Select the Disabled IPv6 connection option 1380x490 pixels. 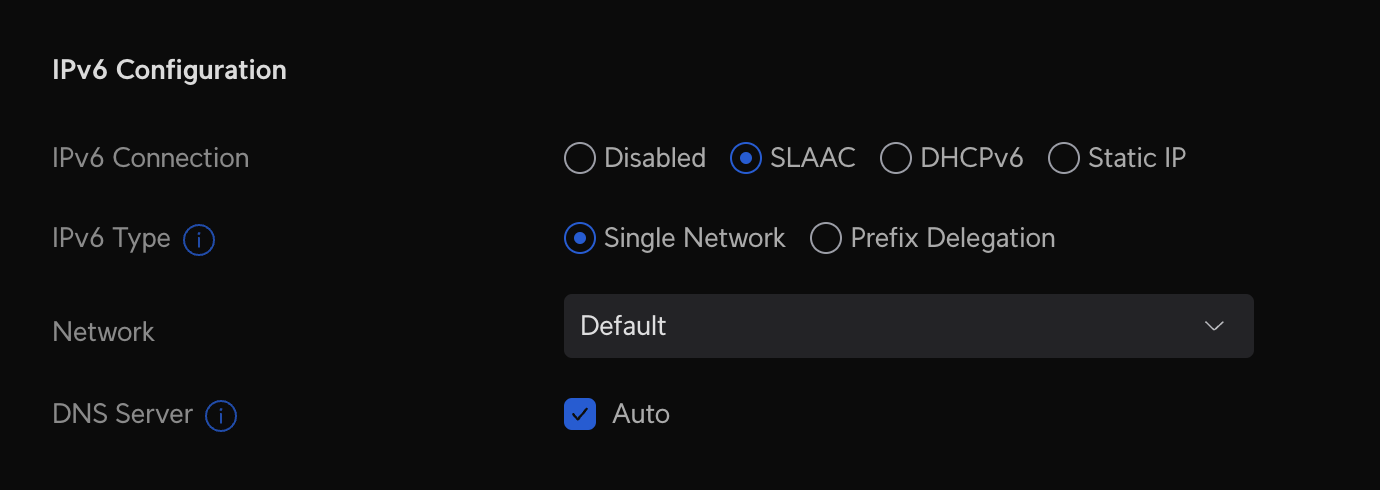pyautogui.click(x=580, y=158)
